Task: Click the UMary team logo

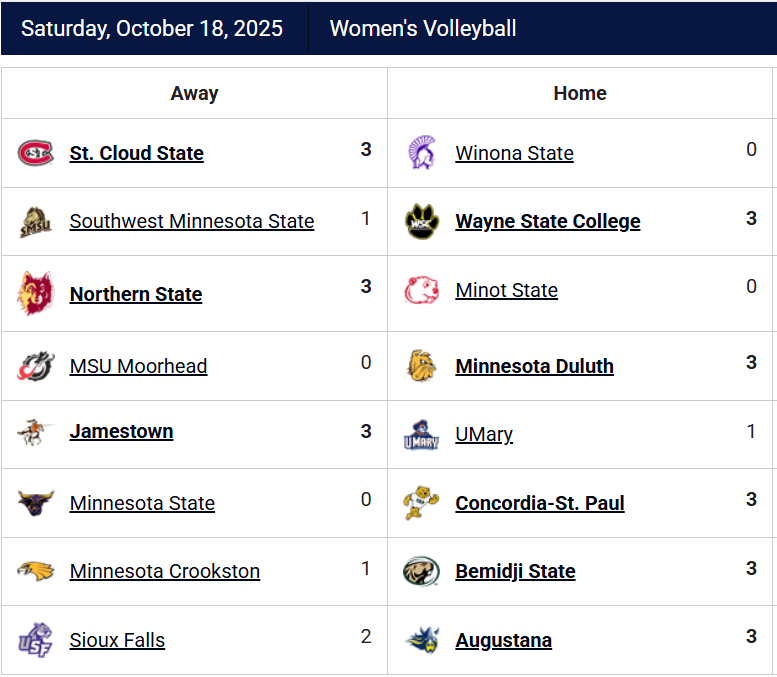Action: coord(422,435)
